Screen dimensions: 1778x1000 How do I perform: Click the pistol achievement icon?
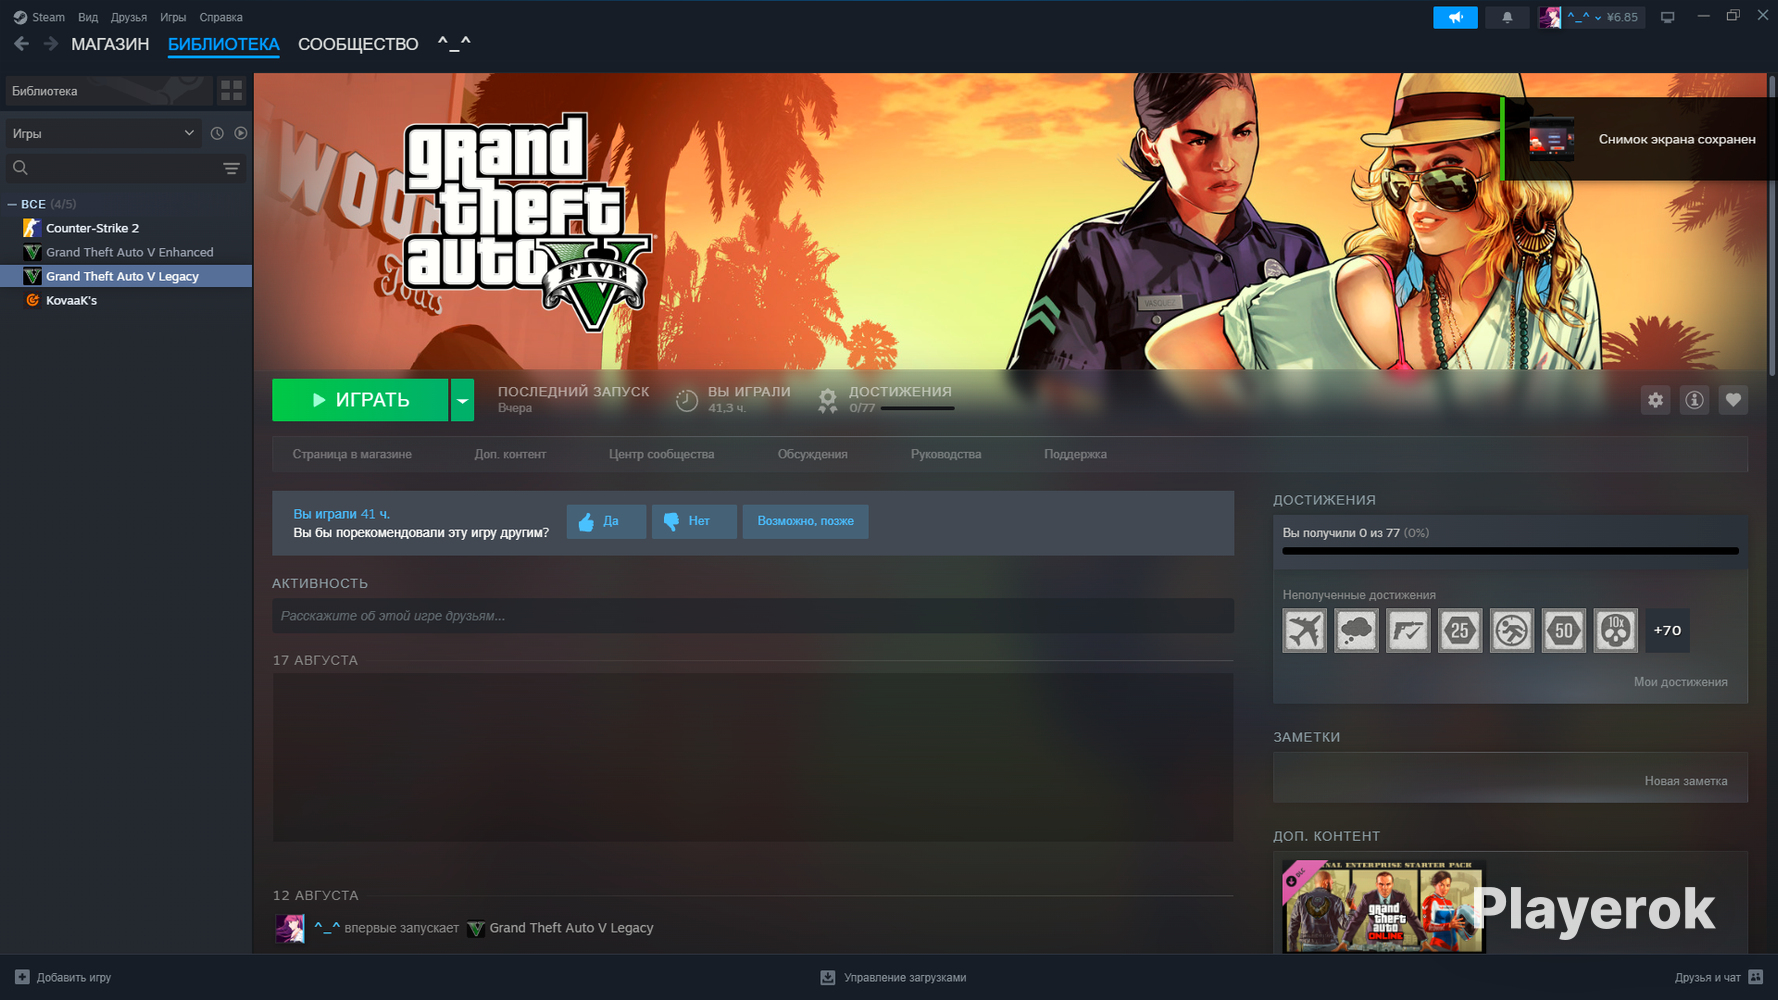[1409, 631]
